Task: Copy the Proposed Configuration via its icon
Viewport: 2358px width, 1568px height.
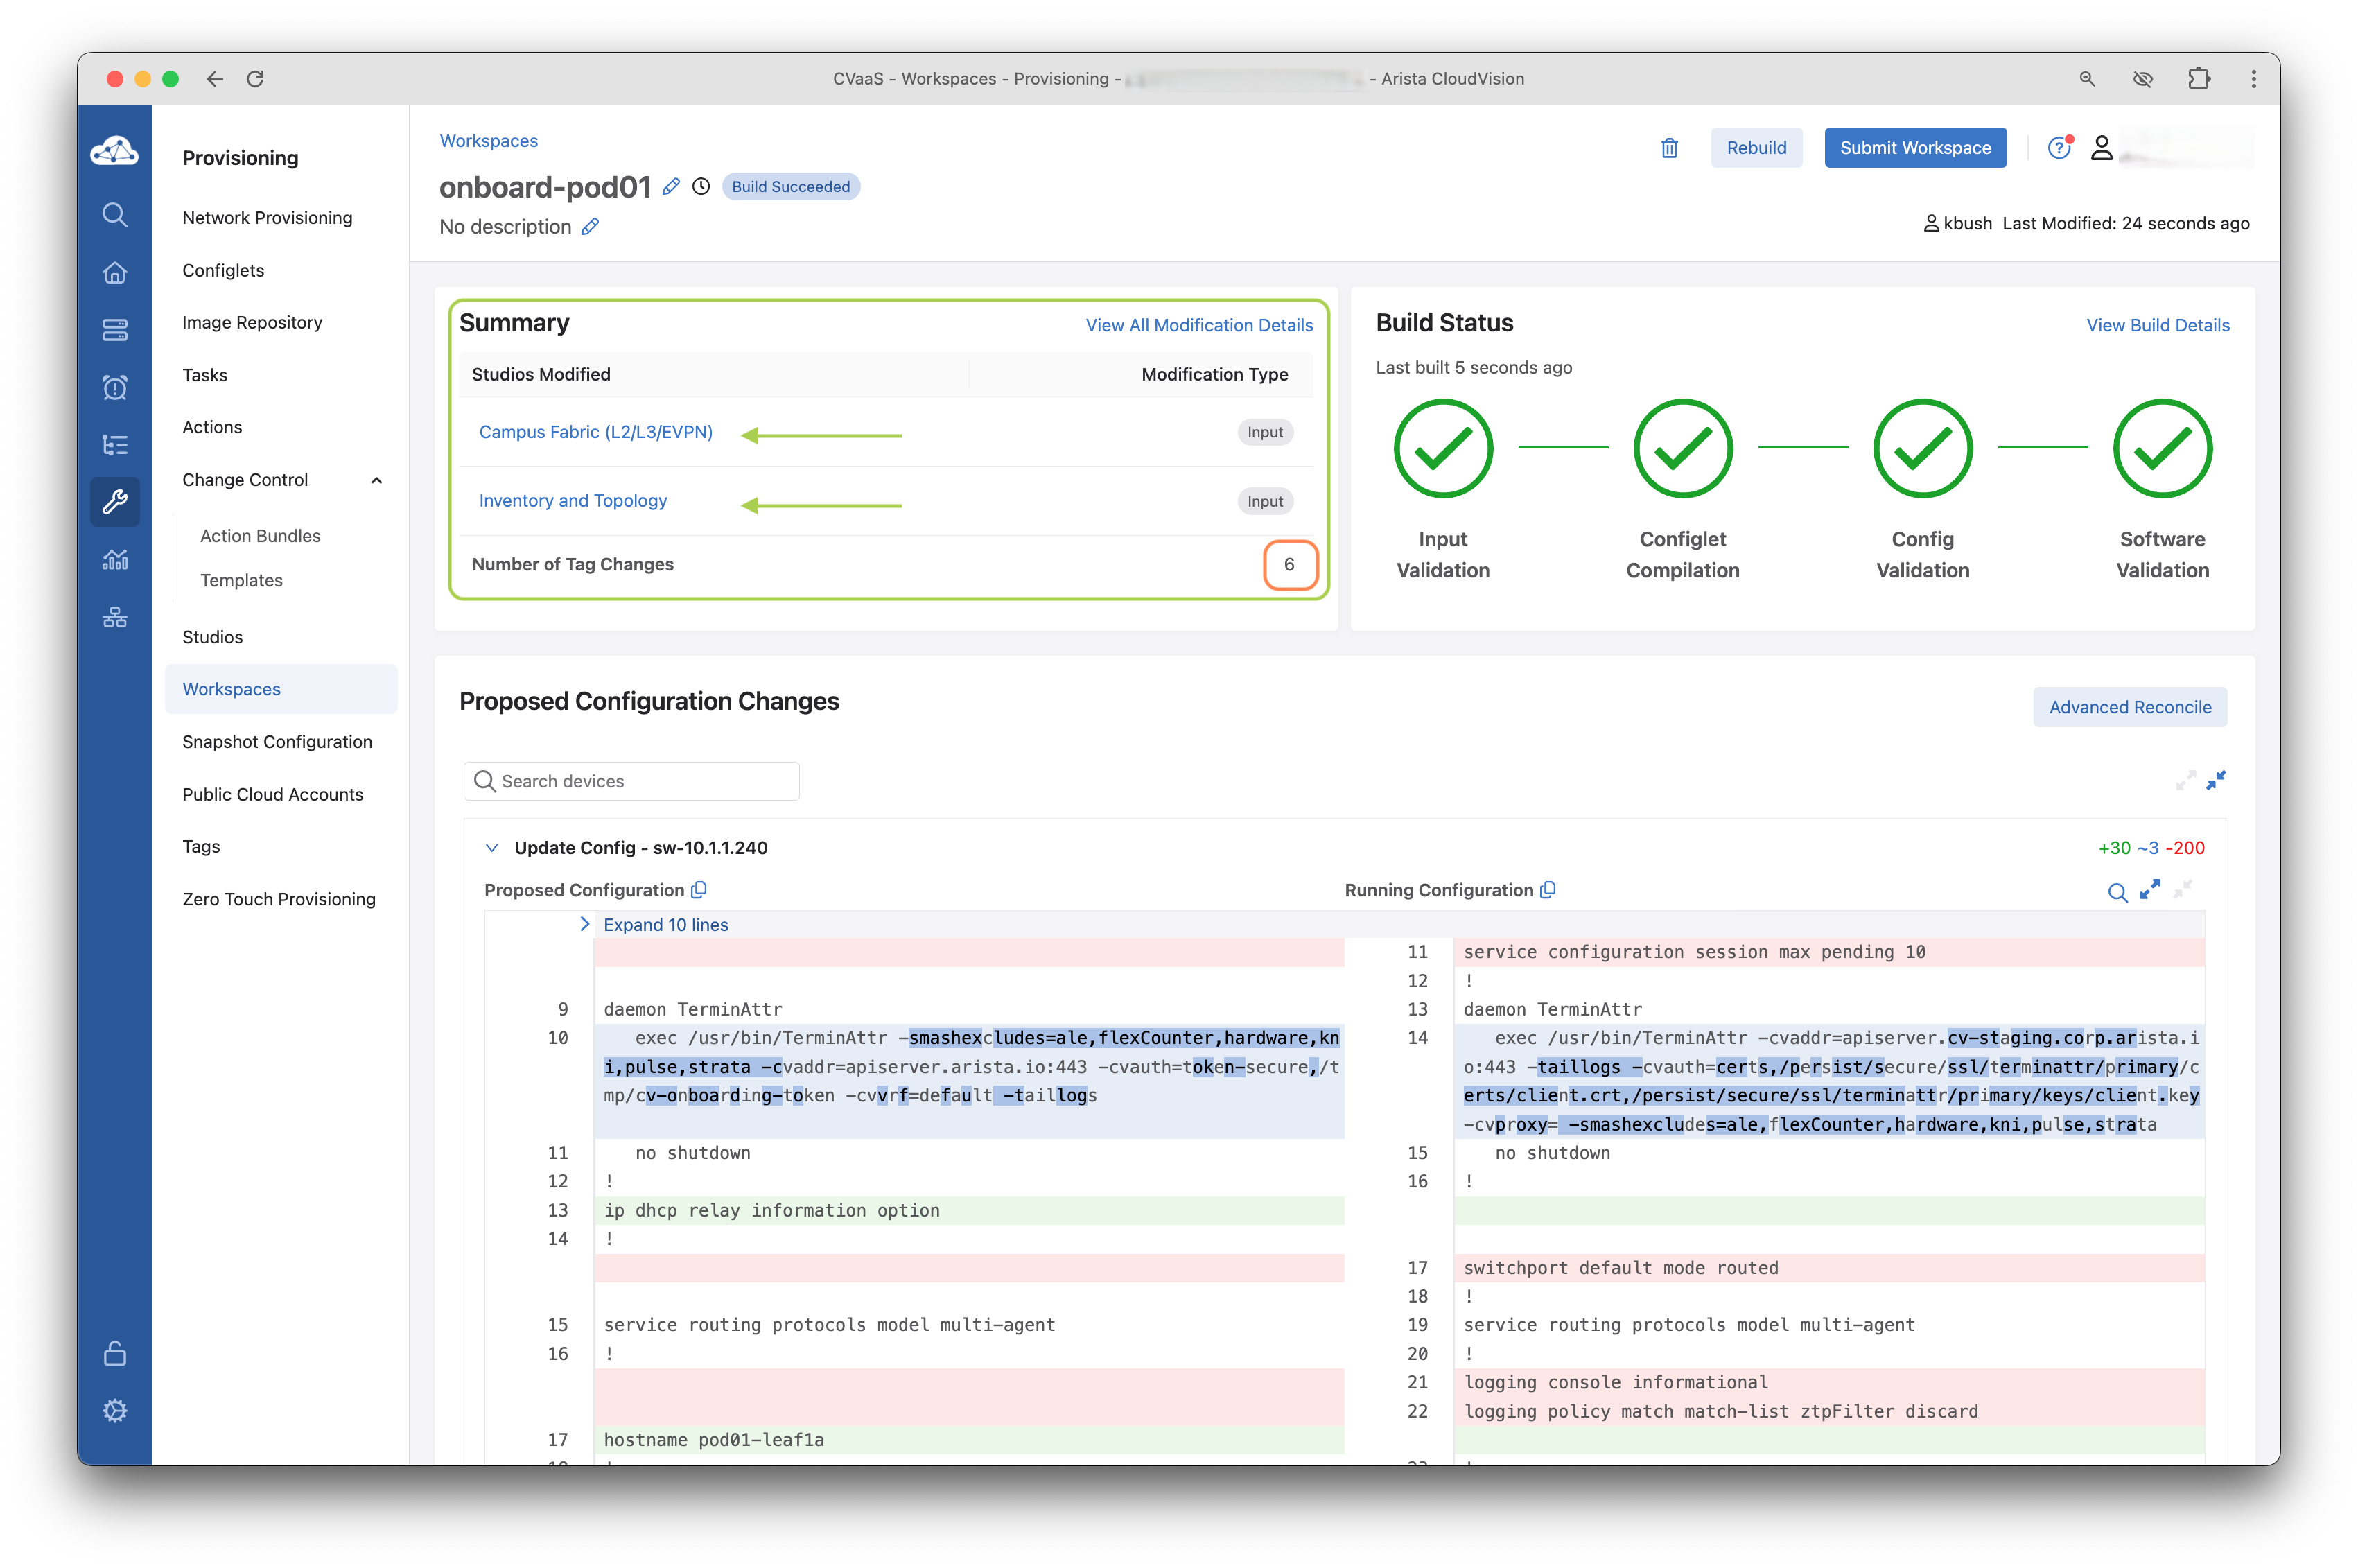Action: point(699,890)
